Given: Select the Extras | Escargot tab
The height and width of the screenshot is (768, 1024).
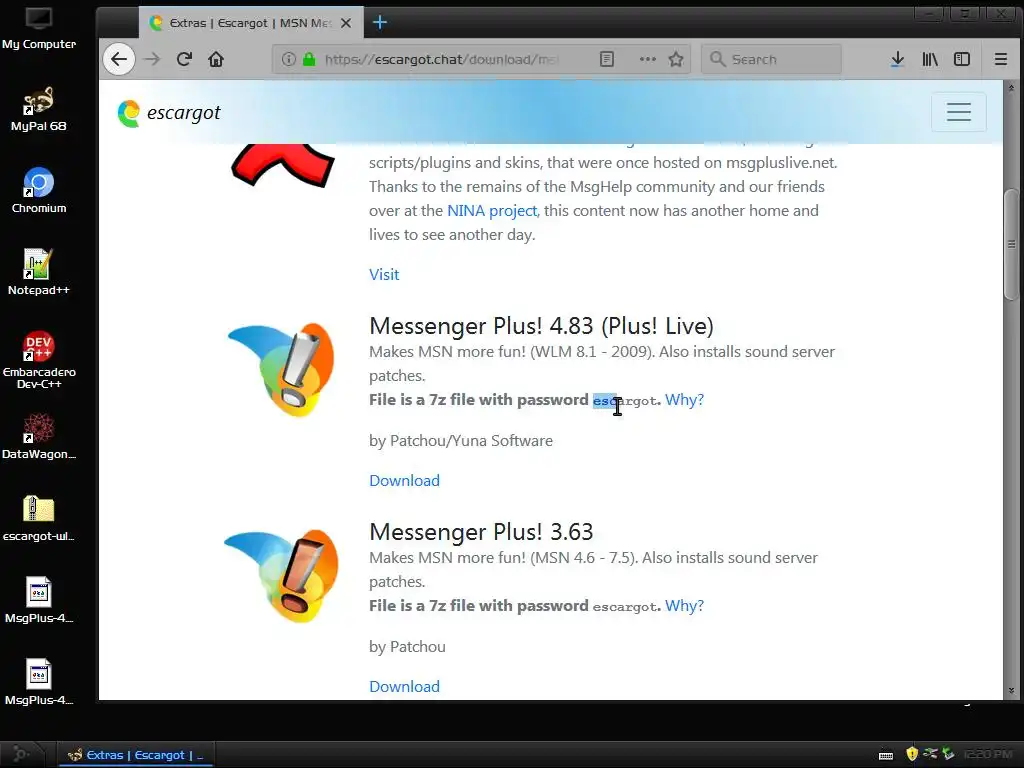Looking at the screenshot, I should point(251,23).
